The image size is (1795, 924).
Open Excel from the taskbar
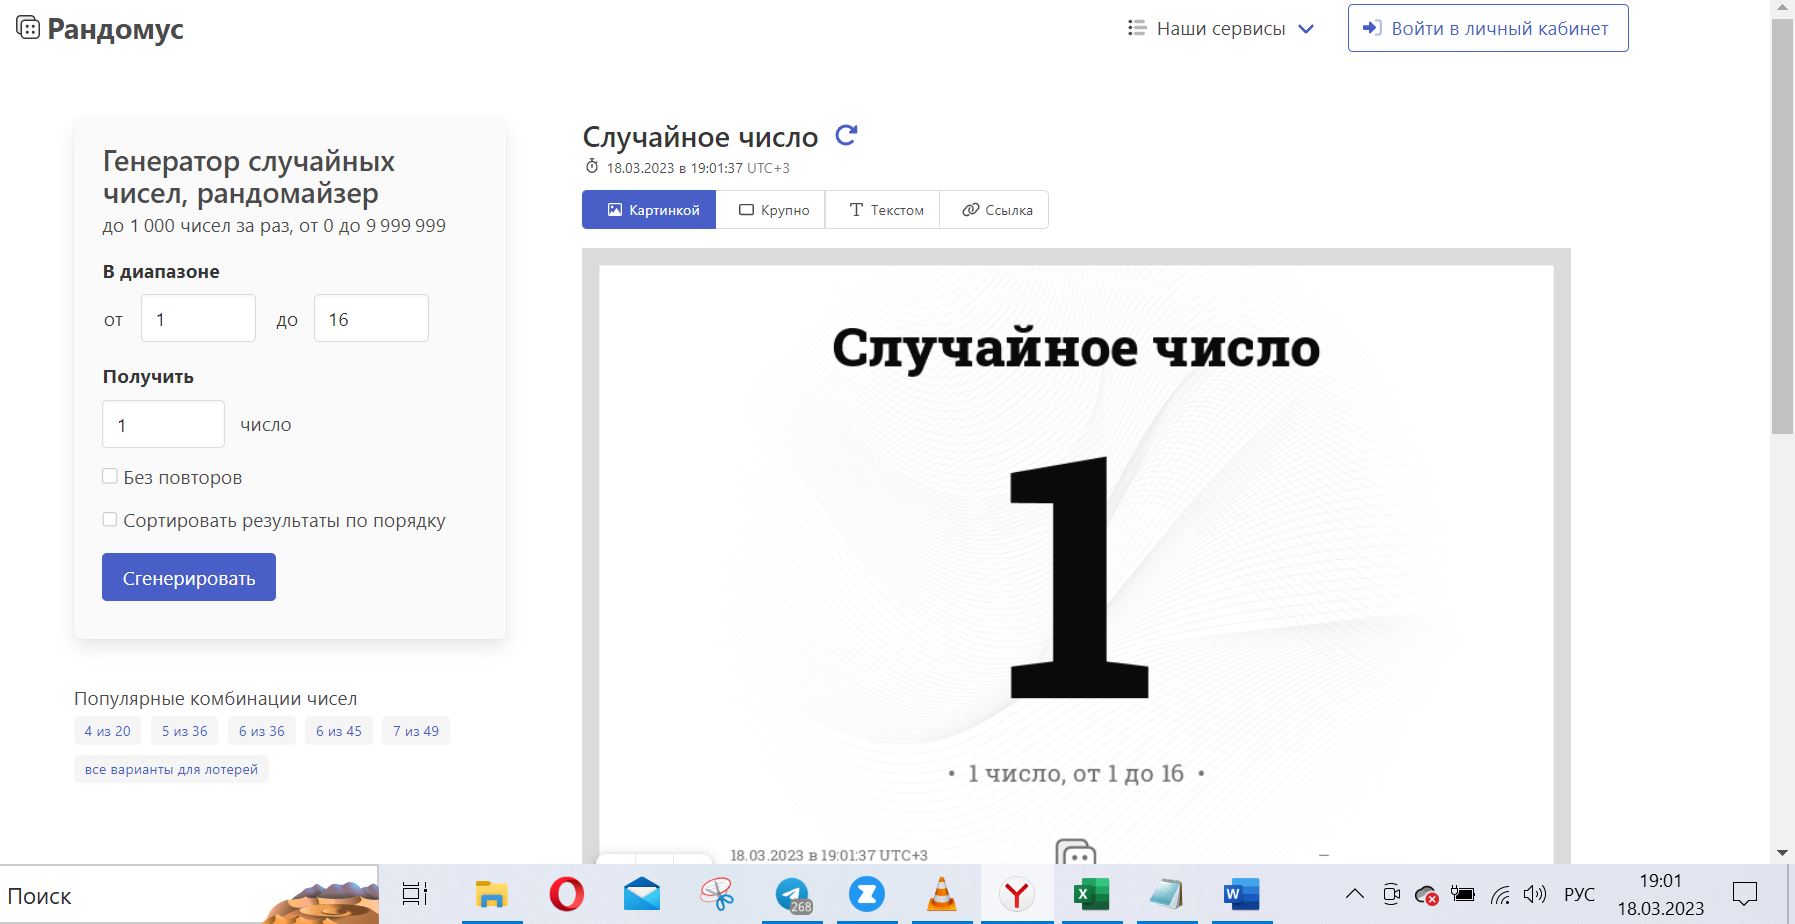[x=1091, y=894]
